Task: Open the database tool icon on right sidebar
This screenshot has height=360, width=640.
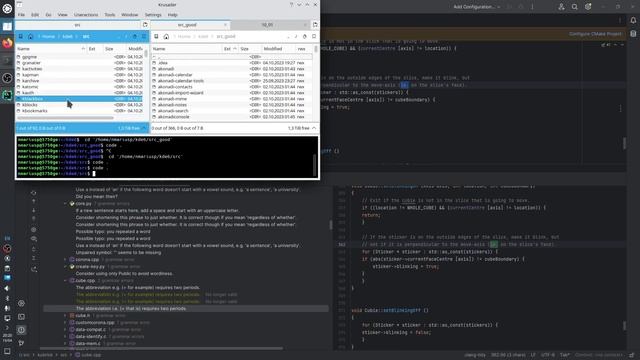Action: 633,34
